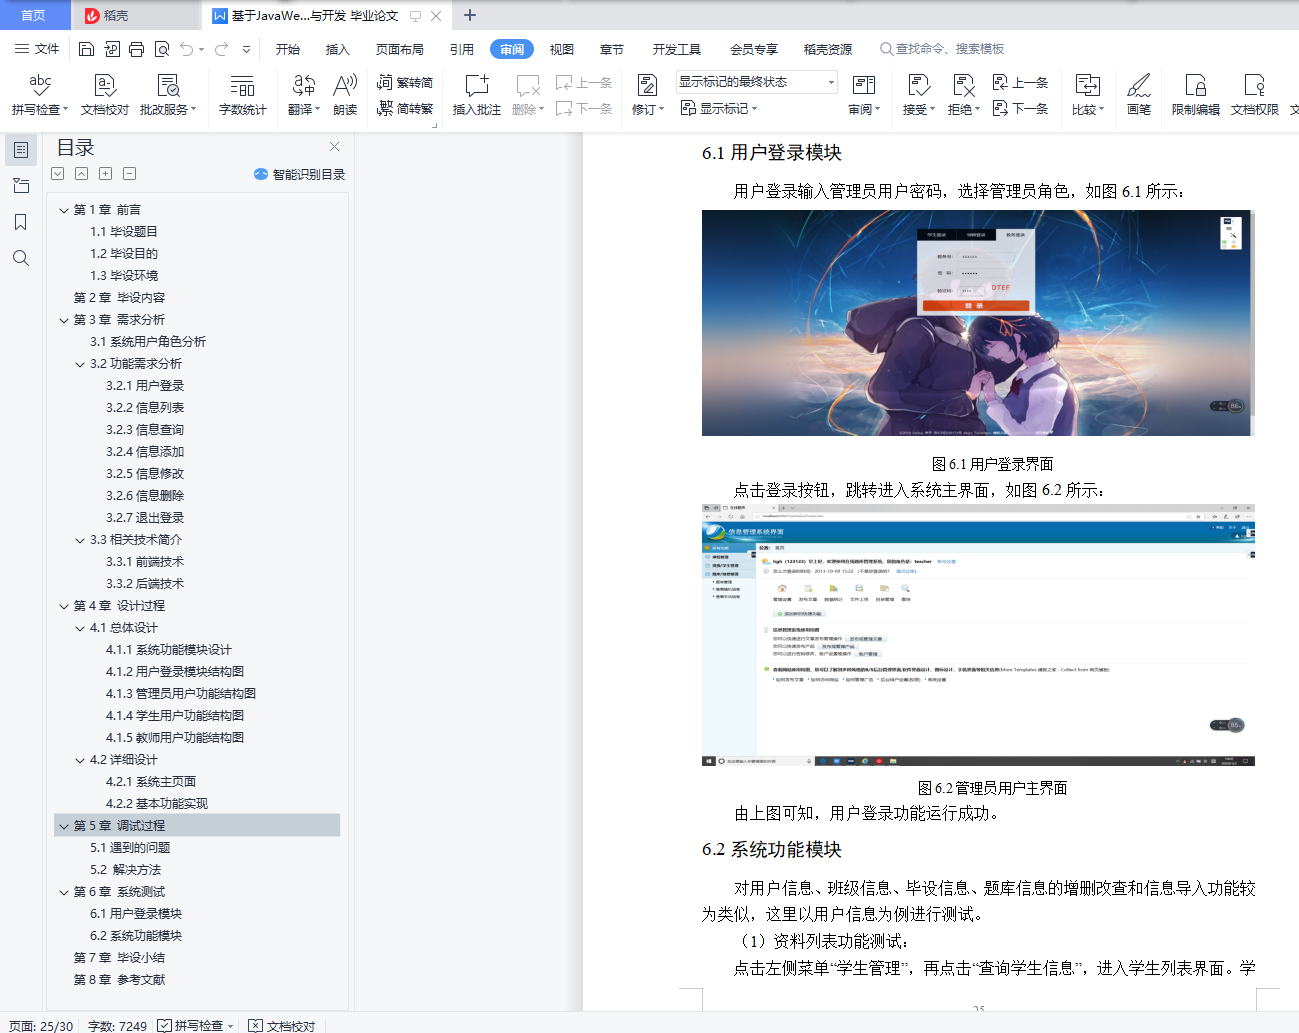Click the command search box (查找命令)
The width and height of the screenshot is (1299, 1033).
coord(942,49)
